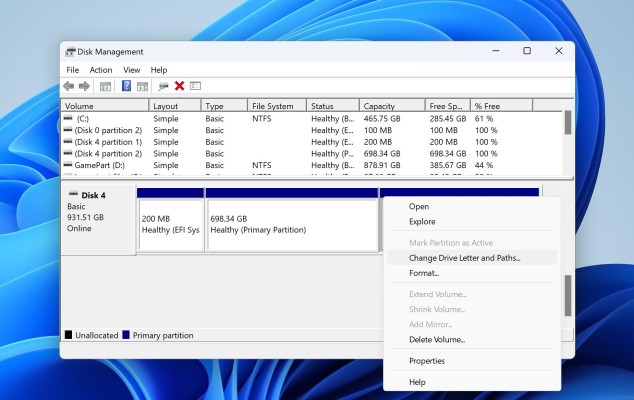Viewport: 634px width, 400px height.
Task: Select the 698.34 GB Healthy (Primary Partition) block
Action: pos(292,224)
